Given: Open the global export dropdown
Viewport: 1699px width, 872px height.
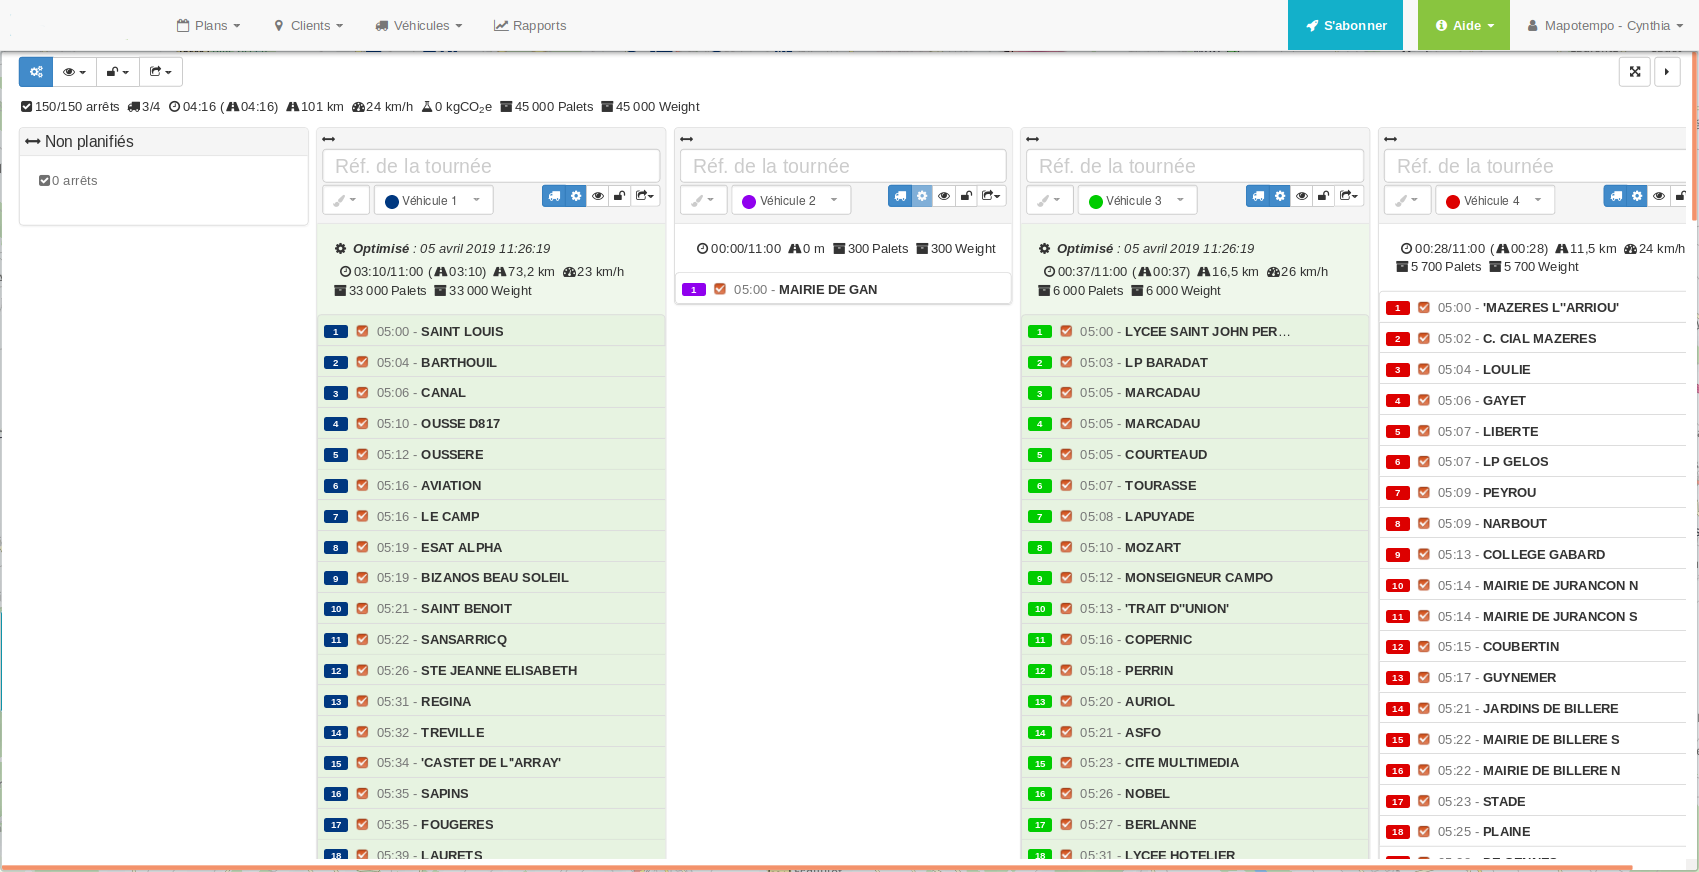Looking at the screenshot, I should coord(161,72).
